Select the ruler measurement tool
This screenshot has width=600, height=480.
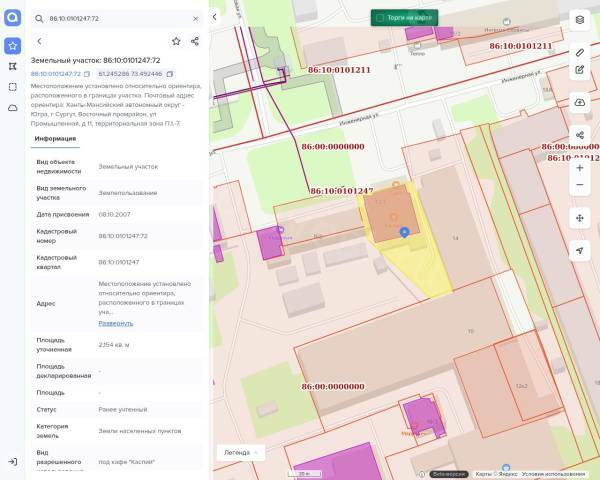[580, 52]
